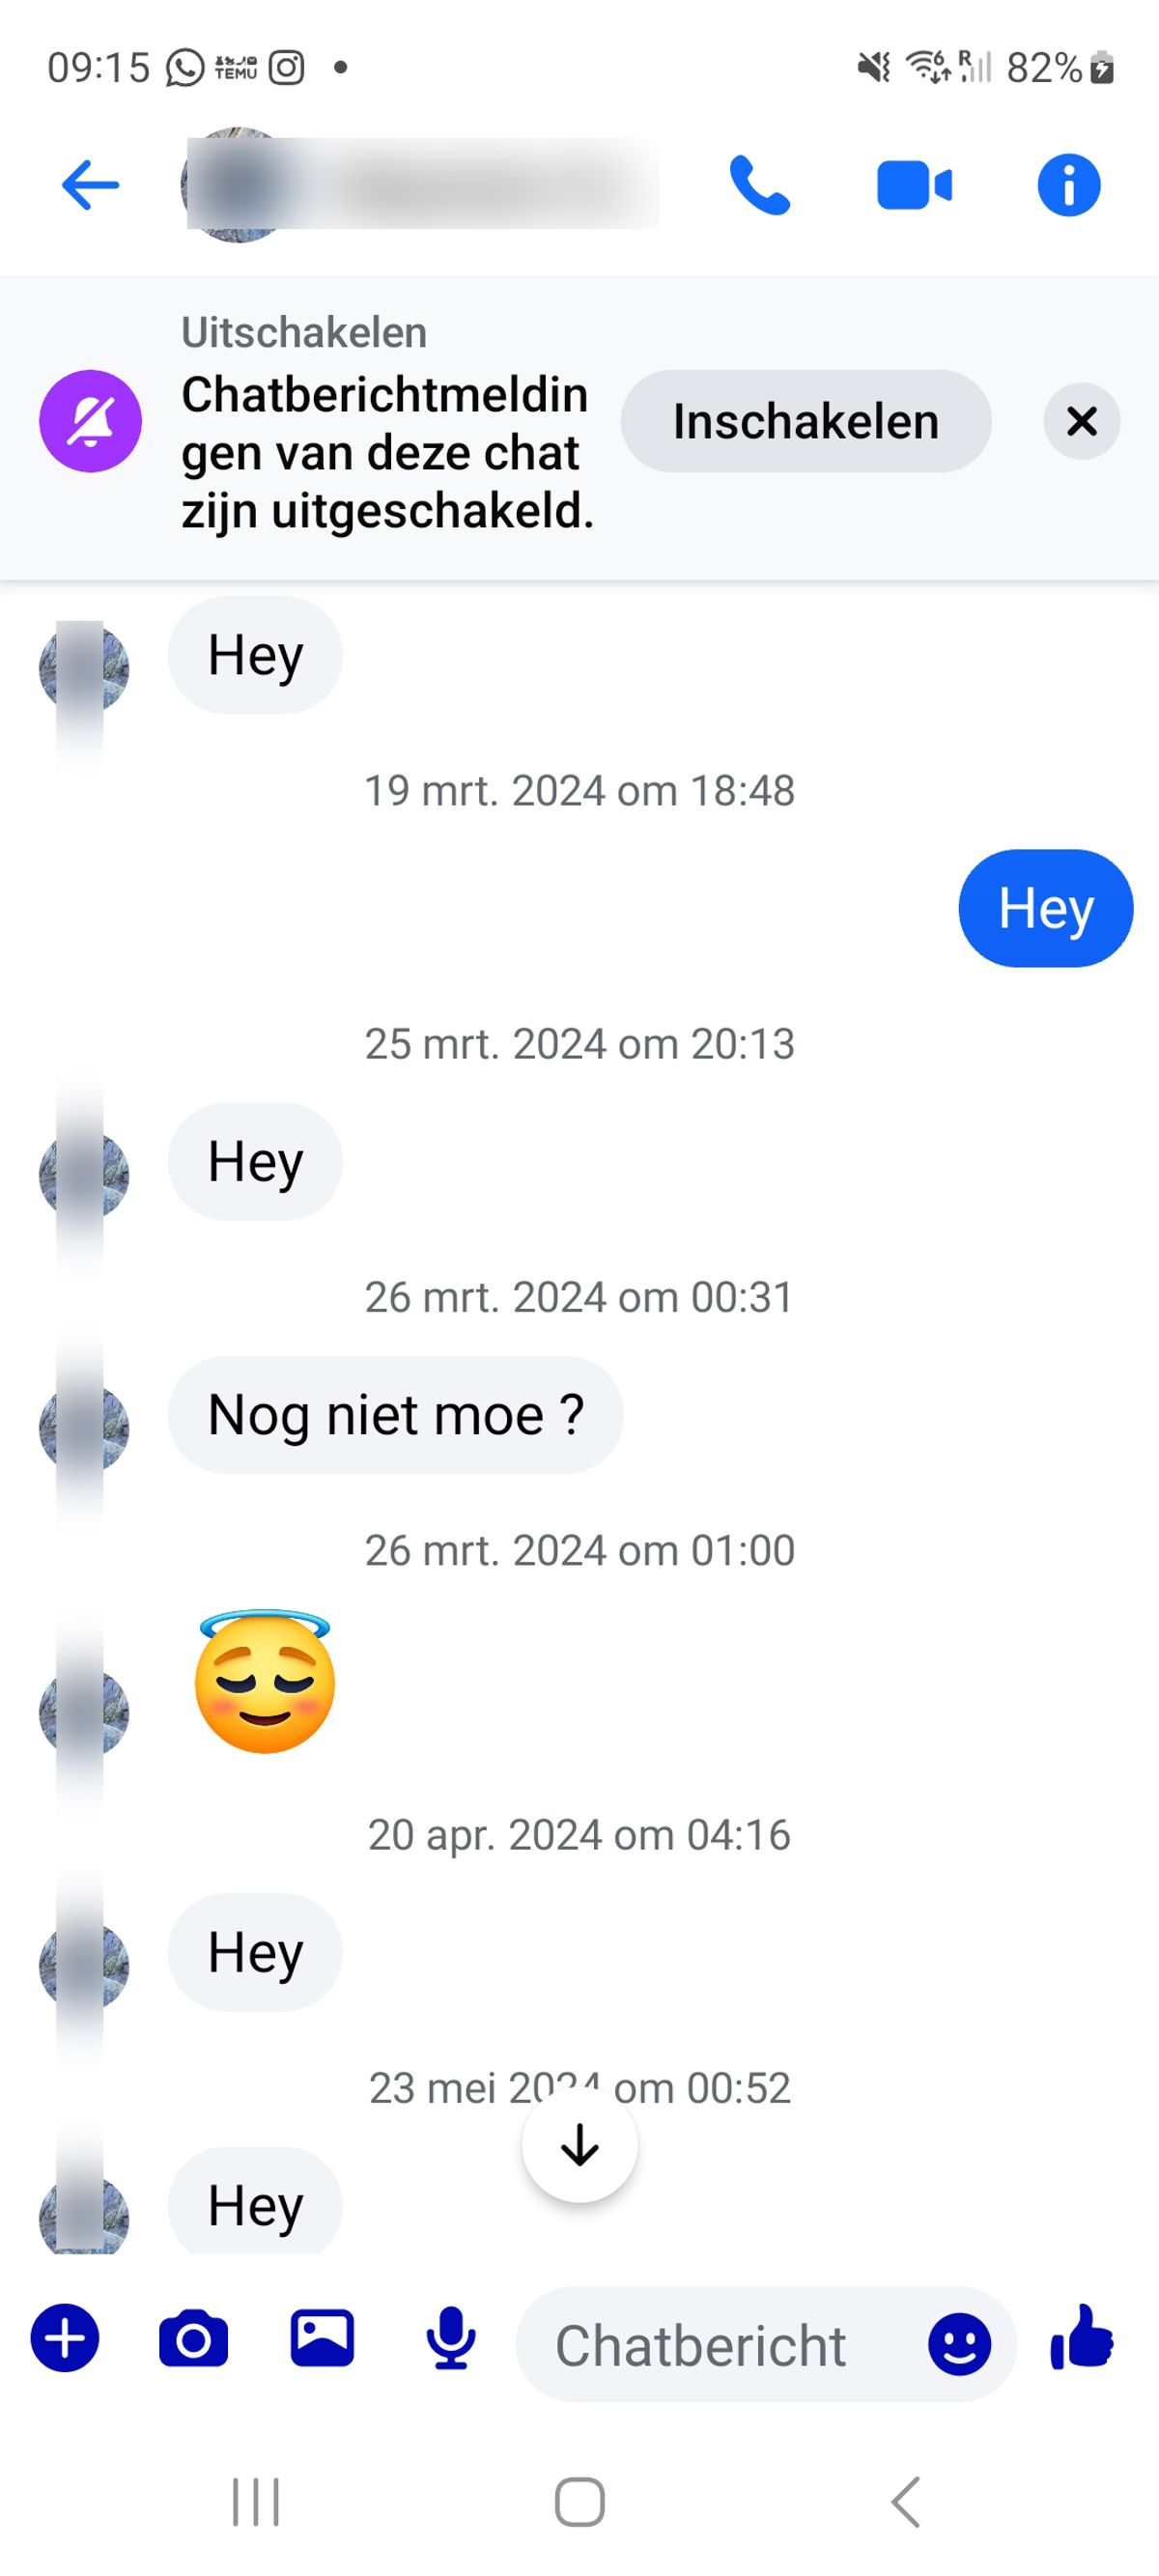
Task: Tap the angel halo emoji message
Action: [x=264, y=1682]
